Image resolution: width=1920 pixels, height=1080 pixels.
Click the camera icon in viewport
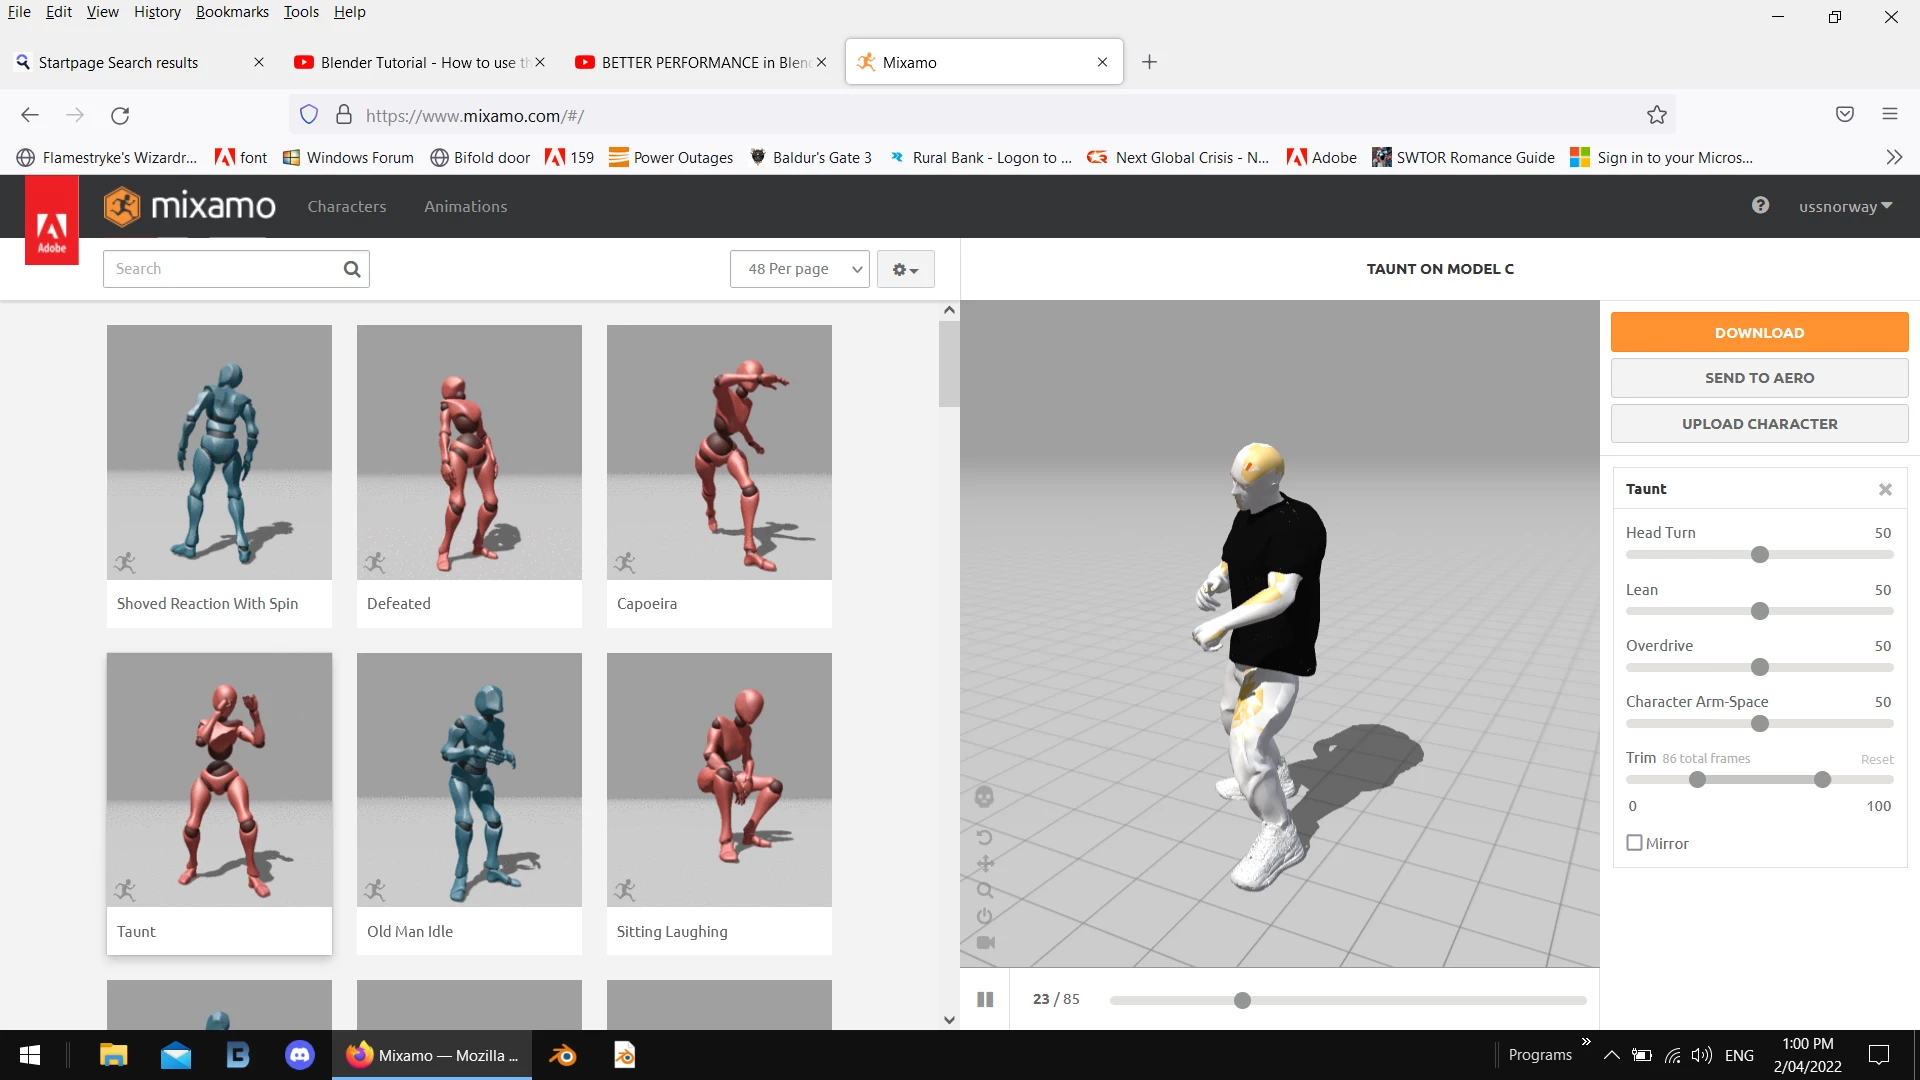(984, 943)
